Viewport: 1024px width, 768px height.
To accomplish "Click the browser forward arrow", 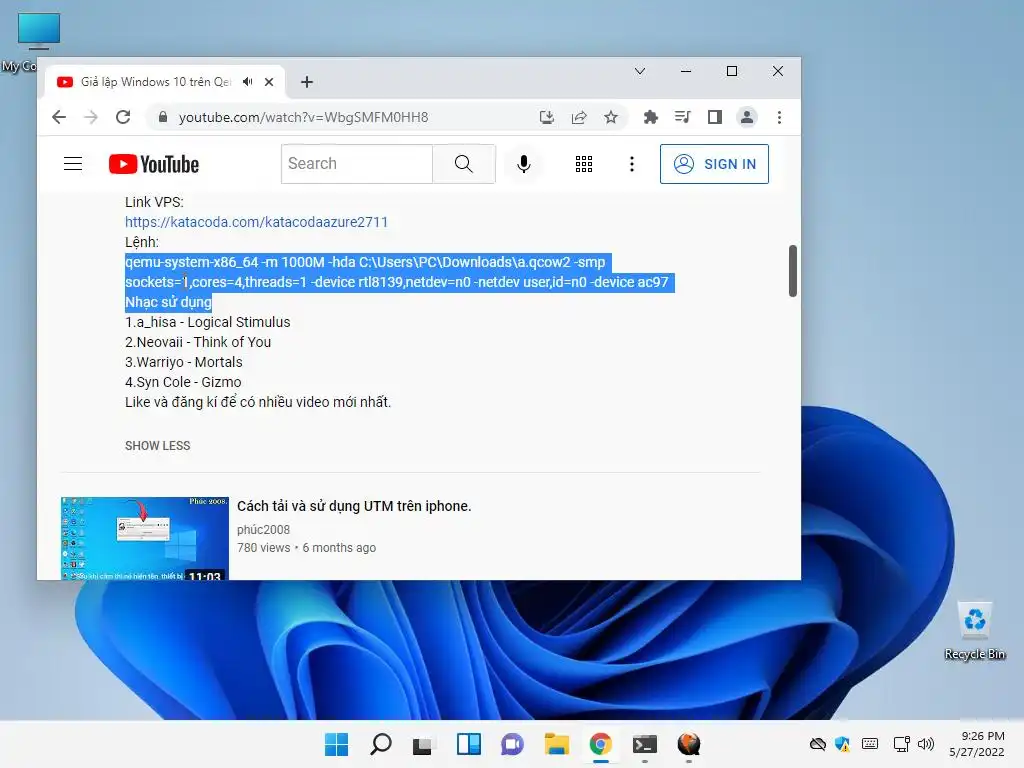I will tap(91, 117).
